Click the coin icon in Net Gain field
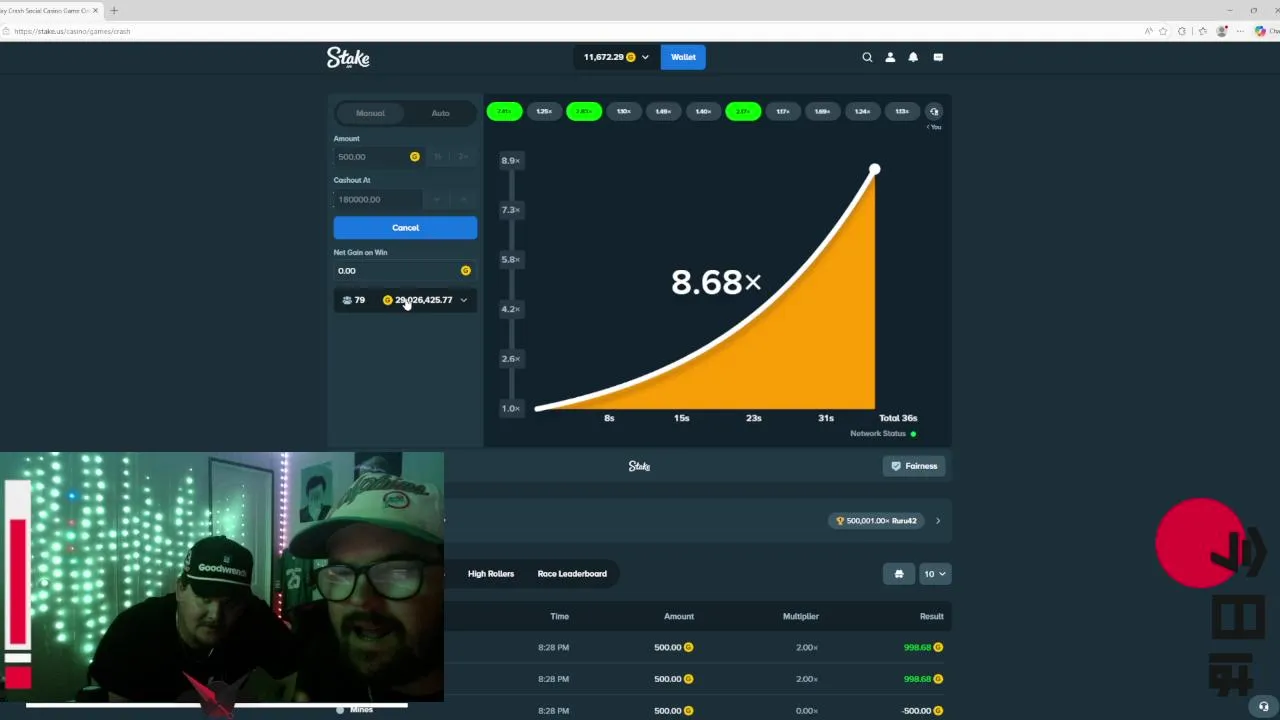Image resolution: width=1280 pixels, height=720 pixels. click(x=465, y=271)
